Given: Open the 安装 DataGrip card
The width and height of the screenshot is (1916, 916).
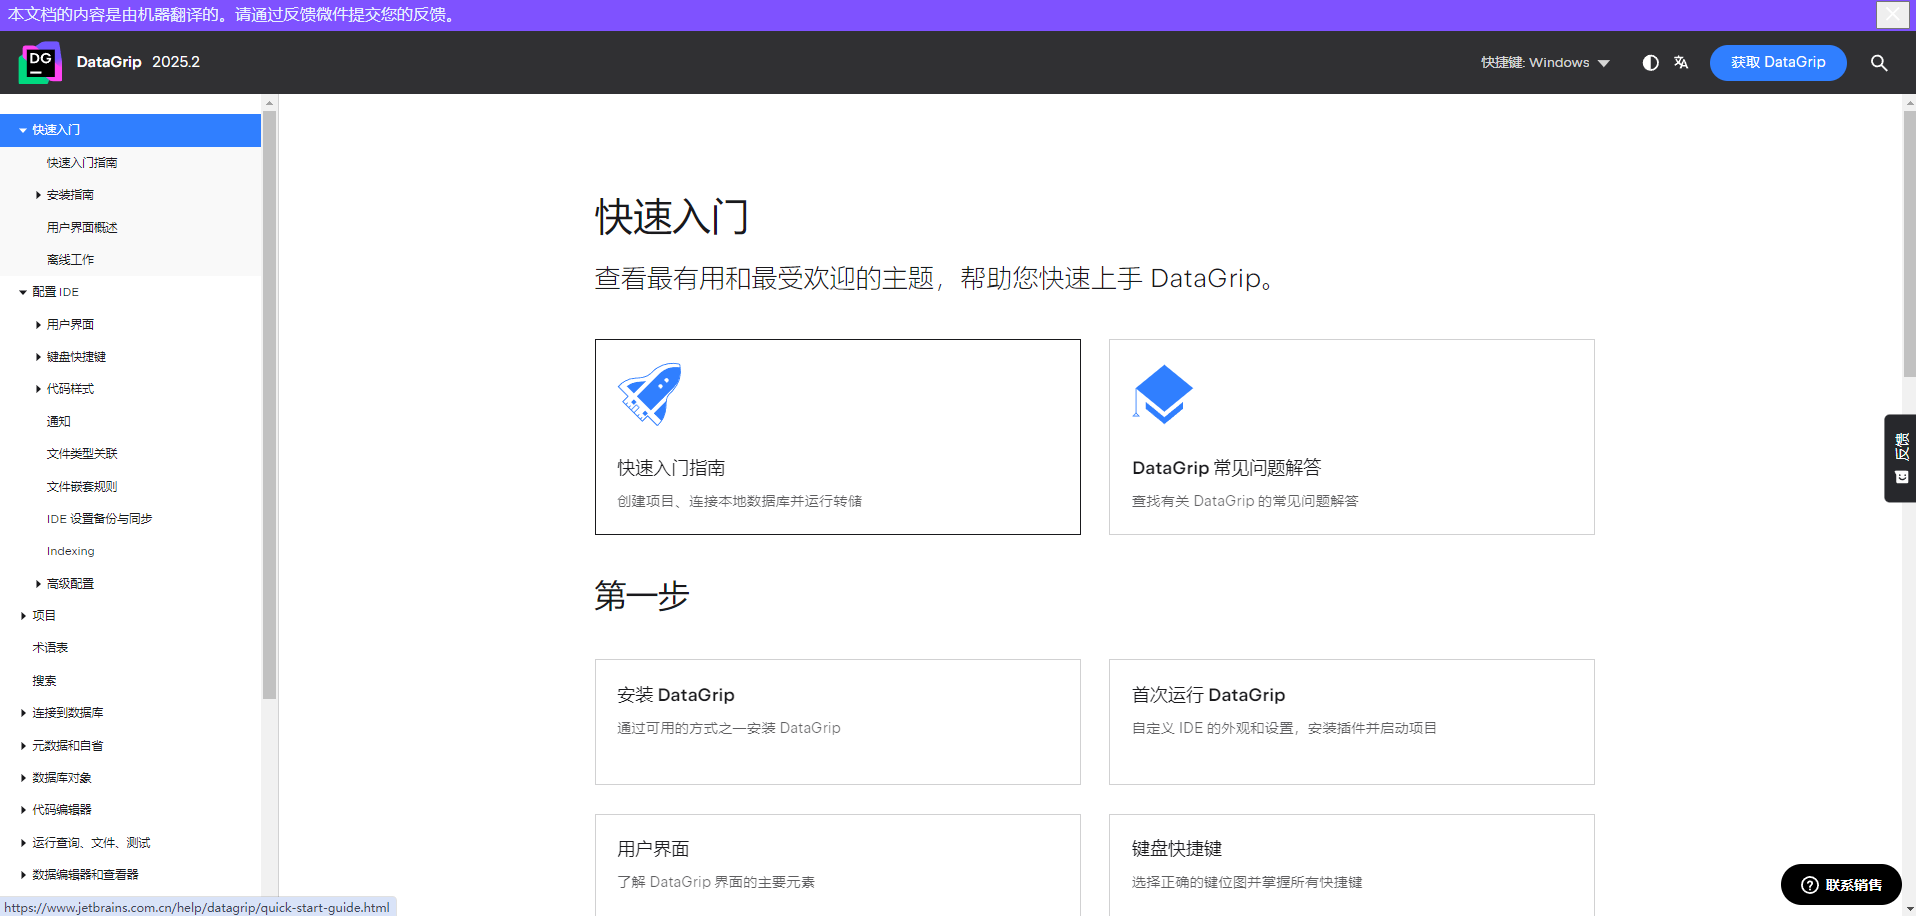Looking at the screenshot, I should pos(837,721).
